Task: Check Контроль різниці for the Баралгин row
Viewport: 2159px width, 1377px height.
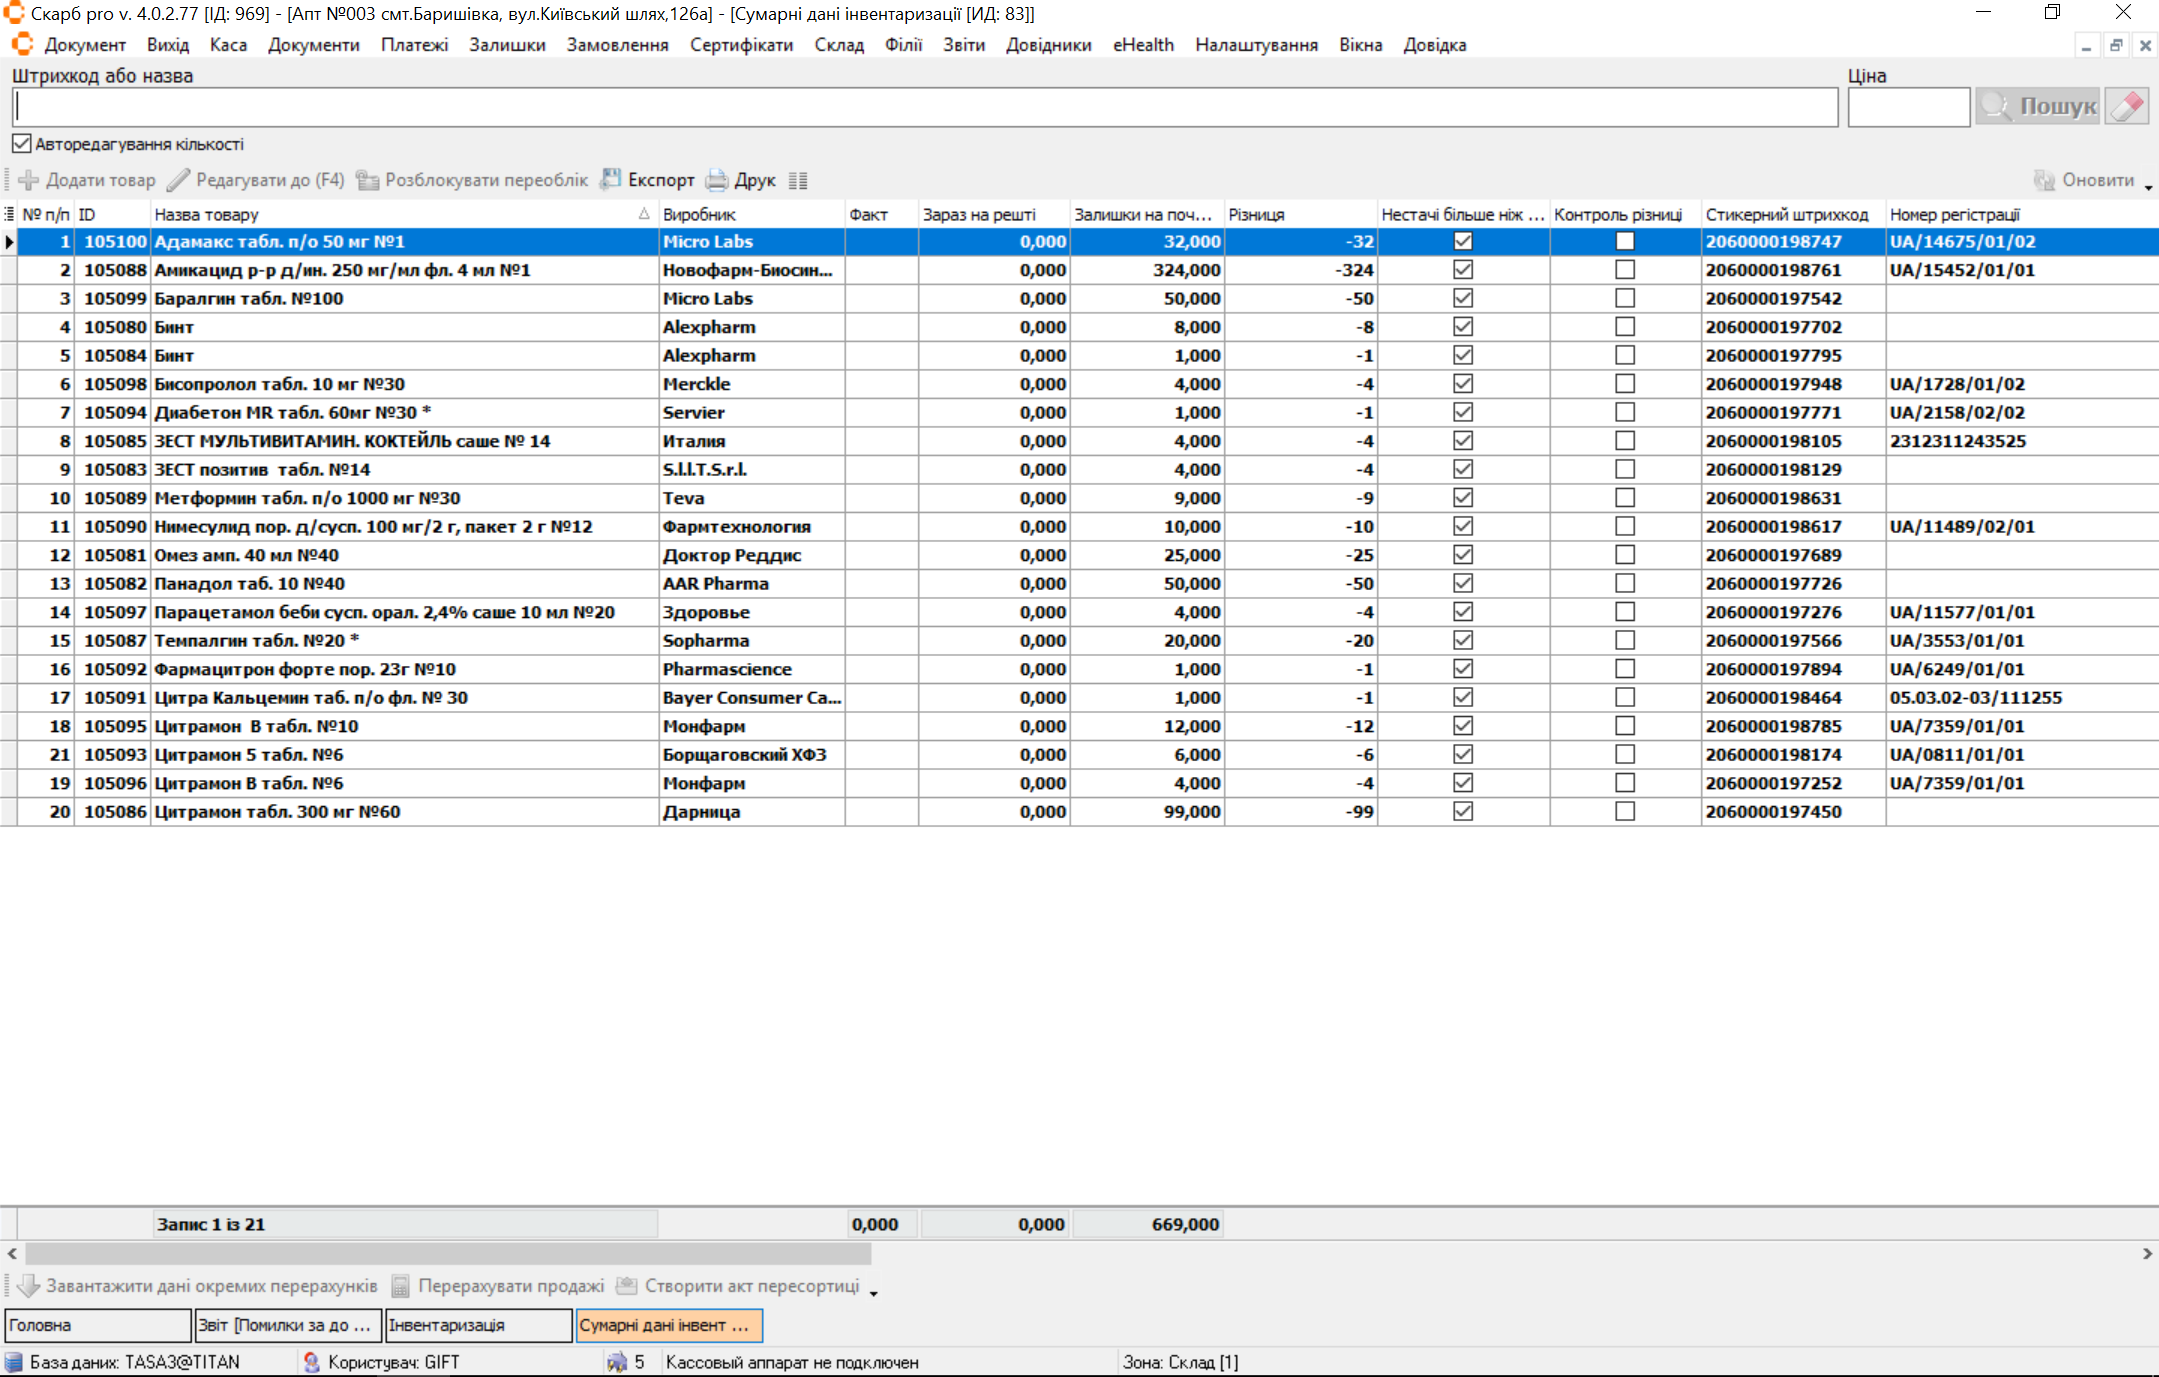Action: (x=1624, y=298)
